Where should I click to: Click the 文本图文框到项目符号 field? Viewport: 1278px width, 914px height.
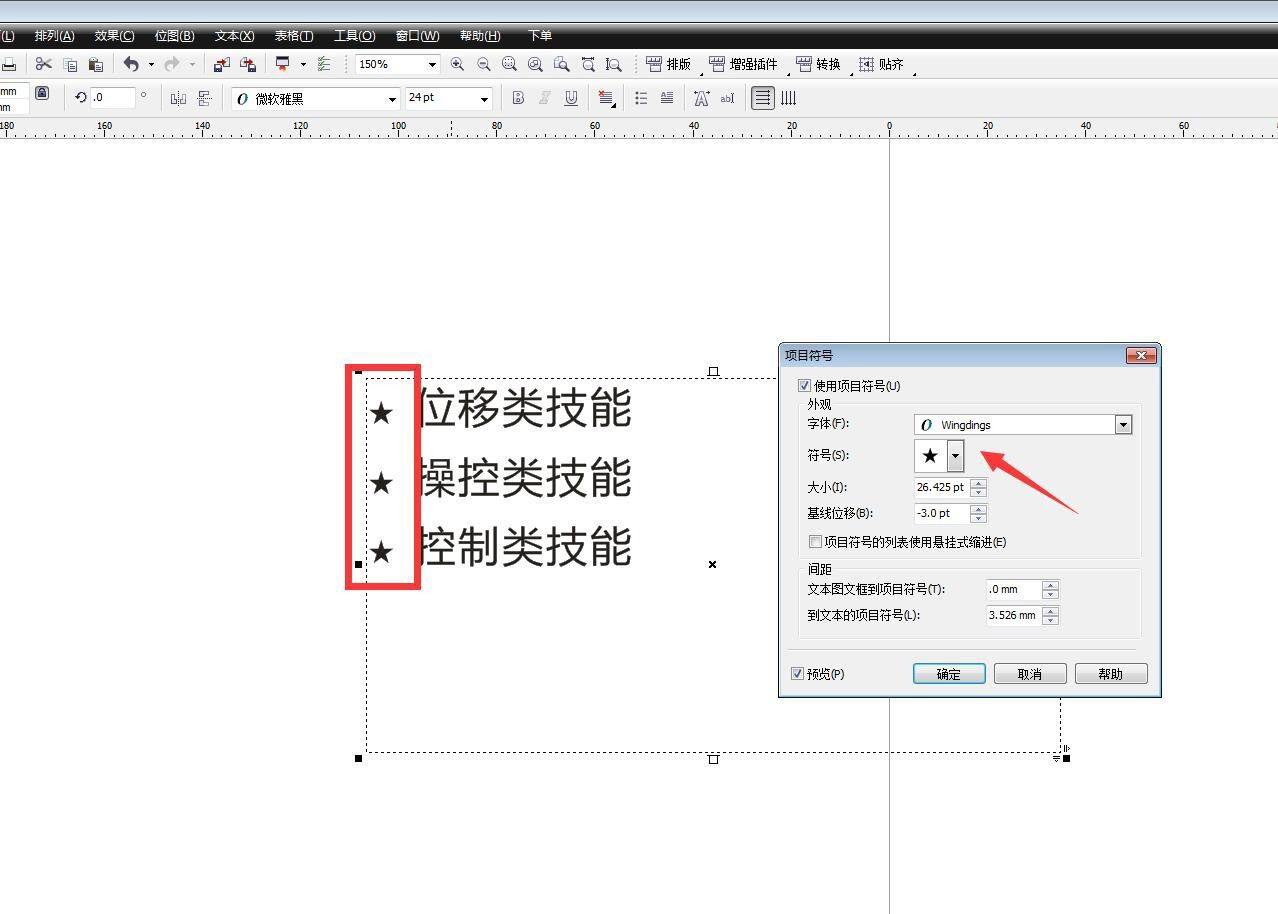tap(1013, 590)
